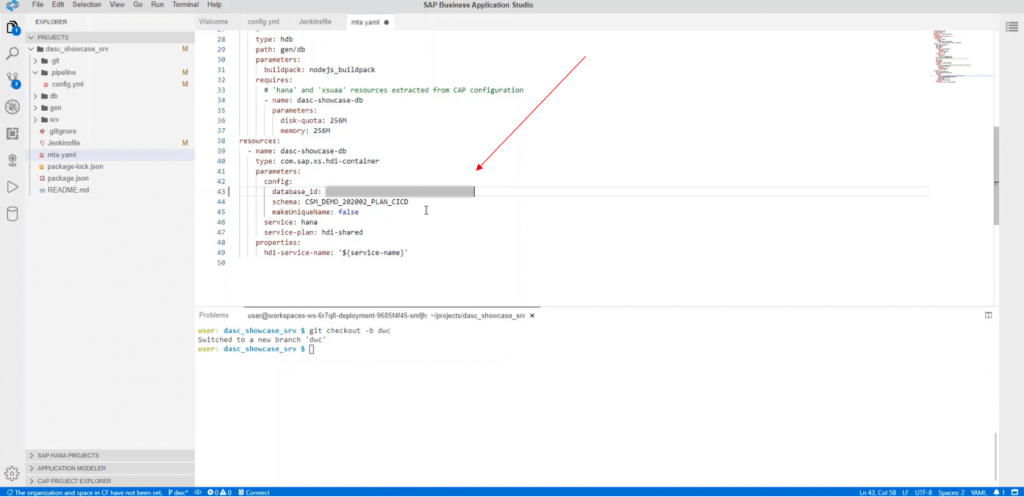Open the View menu
1024x497 pixels.
tap(117, 5)
